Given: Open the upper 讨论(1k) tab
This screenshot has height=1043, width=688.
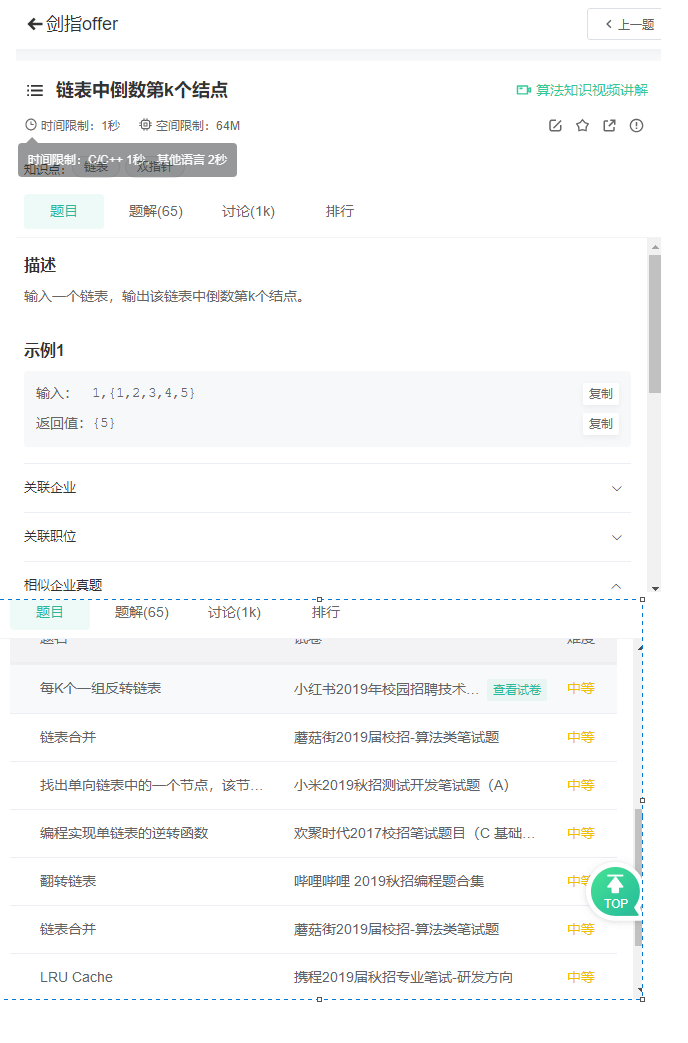Looking at the screenshot, I should (x=248, y=212).
